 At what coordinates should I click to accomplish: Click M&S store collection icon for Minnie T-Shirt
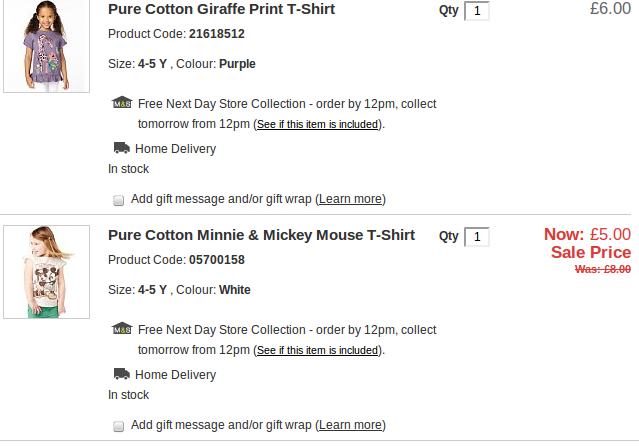click(121, 329)
